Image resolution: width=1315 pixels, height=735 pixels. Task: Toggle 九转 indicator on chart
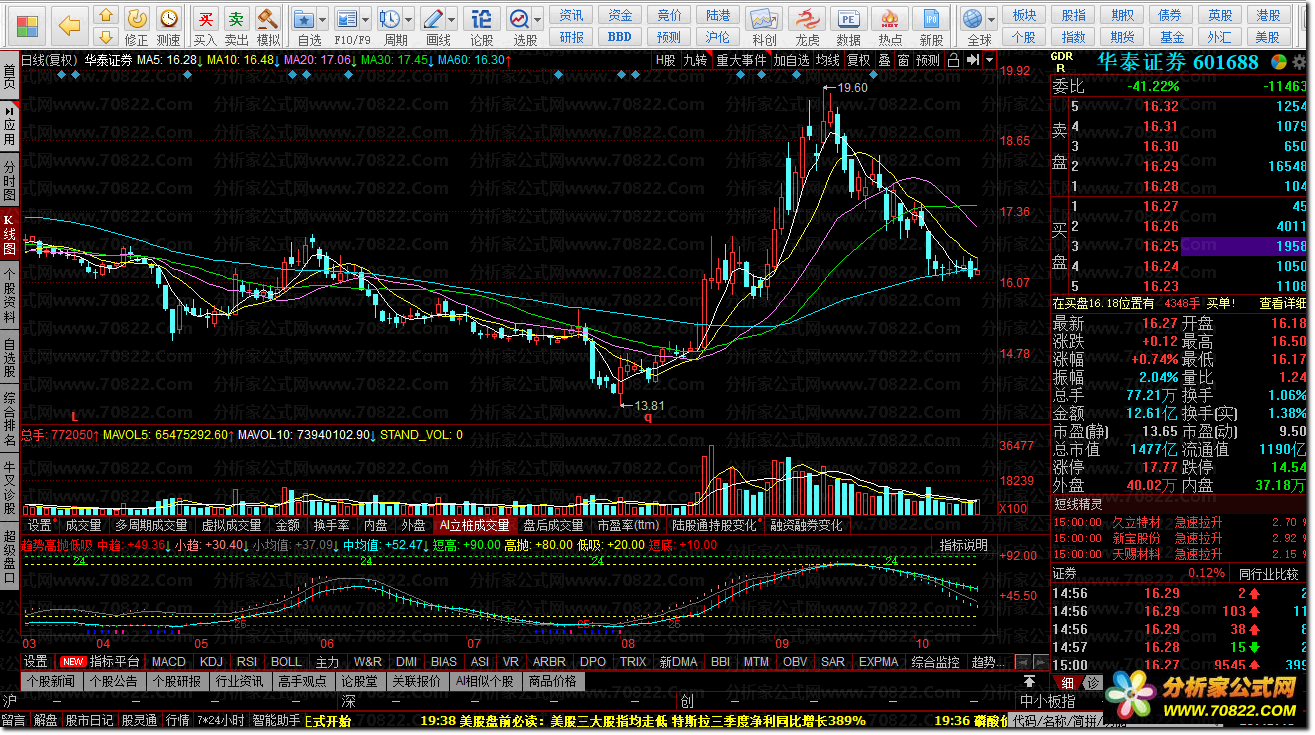(696, 60)
